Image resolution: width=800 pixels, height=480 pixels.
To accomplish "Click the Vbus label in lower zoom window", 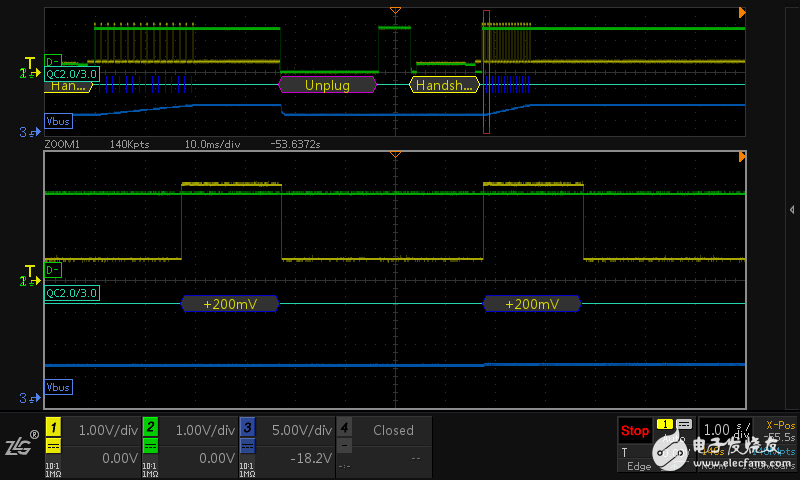I will pyautogui.click(x=58, y=386).
